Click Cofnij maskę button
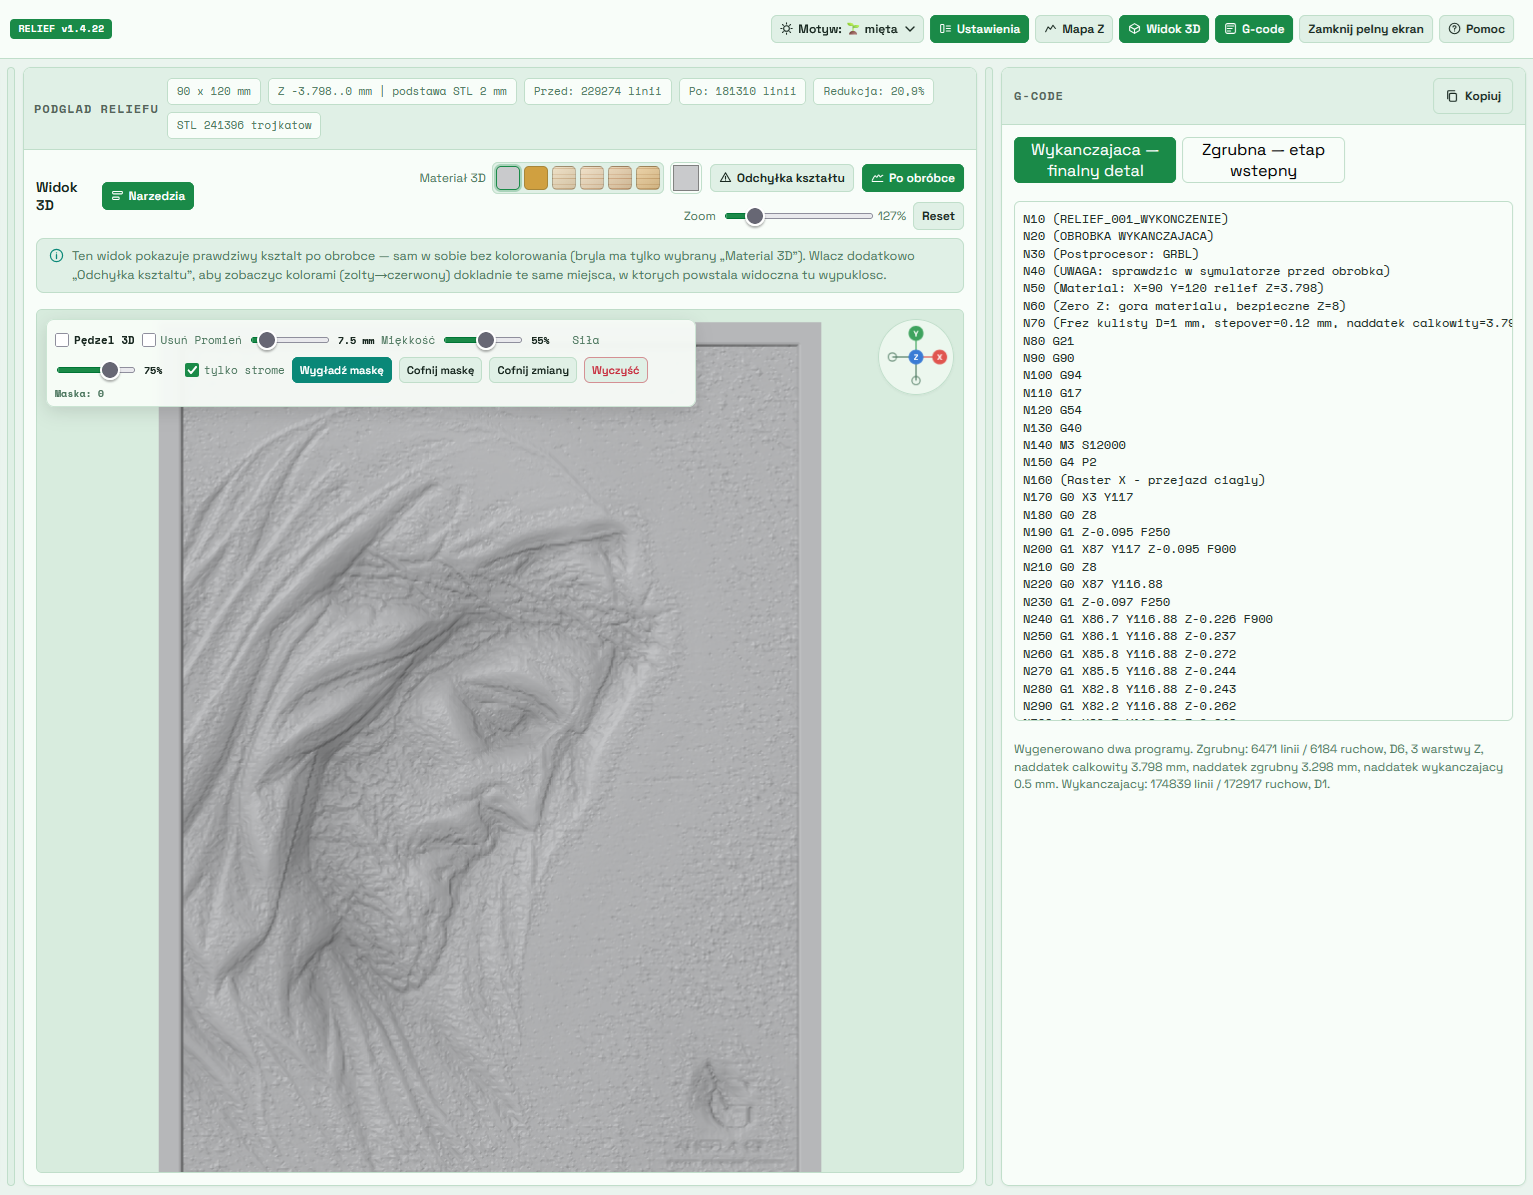1533x1195 pixels. coord(440,370)
